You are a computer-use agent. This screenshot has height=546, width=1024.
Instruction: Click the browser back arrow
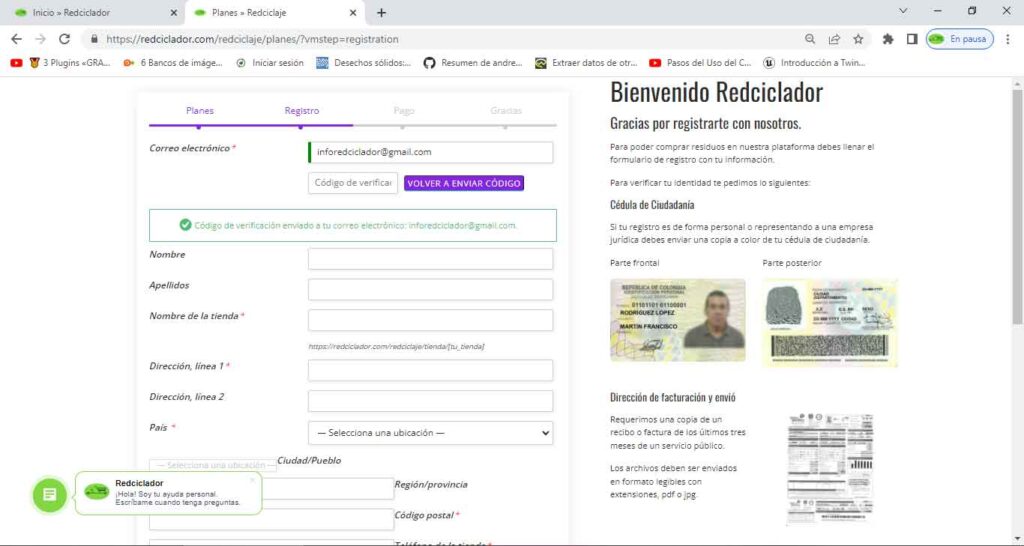click(16, 39)
